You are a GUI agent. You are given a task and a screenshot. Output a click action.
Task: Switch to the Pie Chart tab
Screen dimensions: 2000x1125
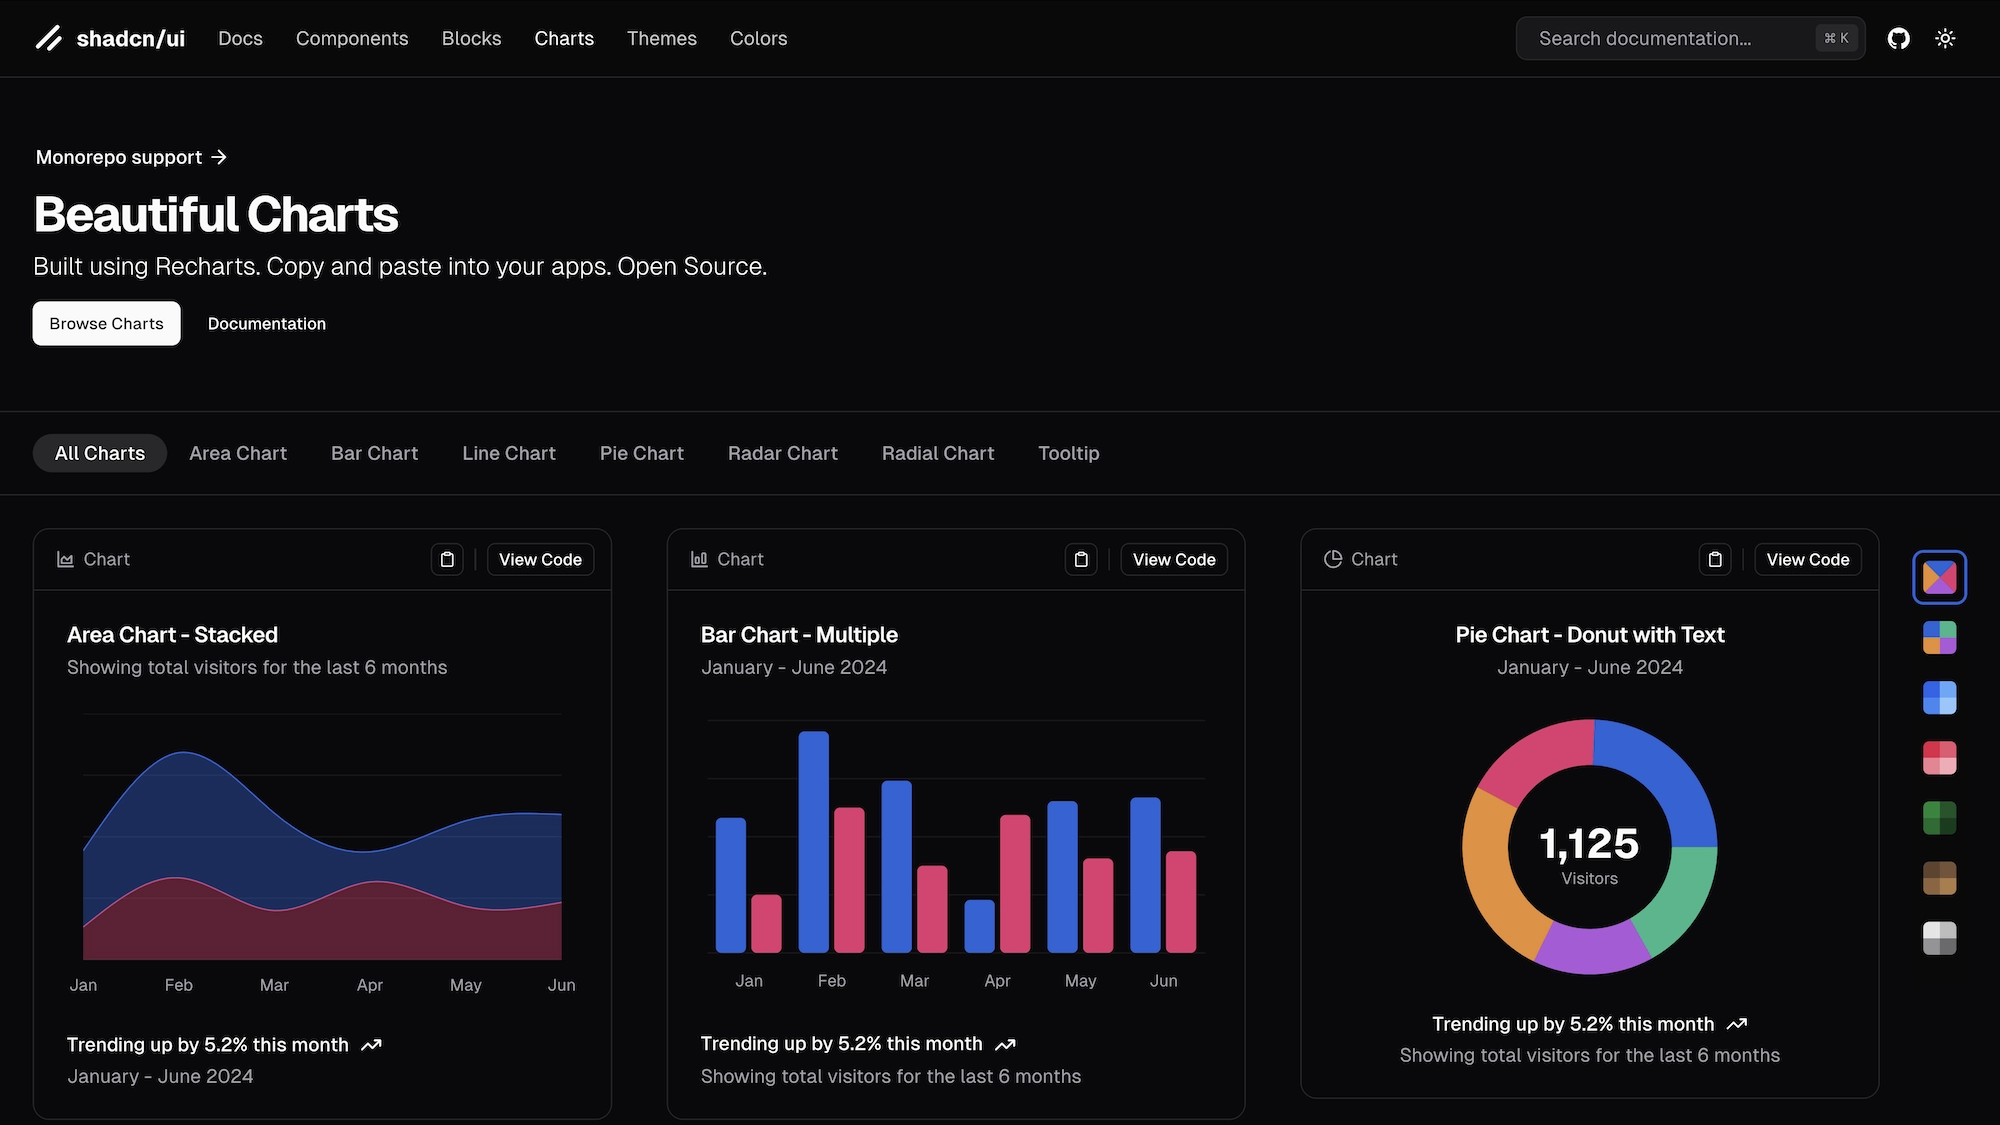click(641, 453)
